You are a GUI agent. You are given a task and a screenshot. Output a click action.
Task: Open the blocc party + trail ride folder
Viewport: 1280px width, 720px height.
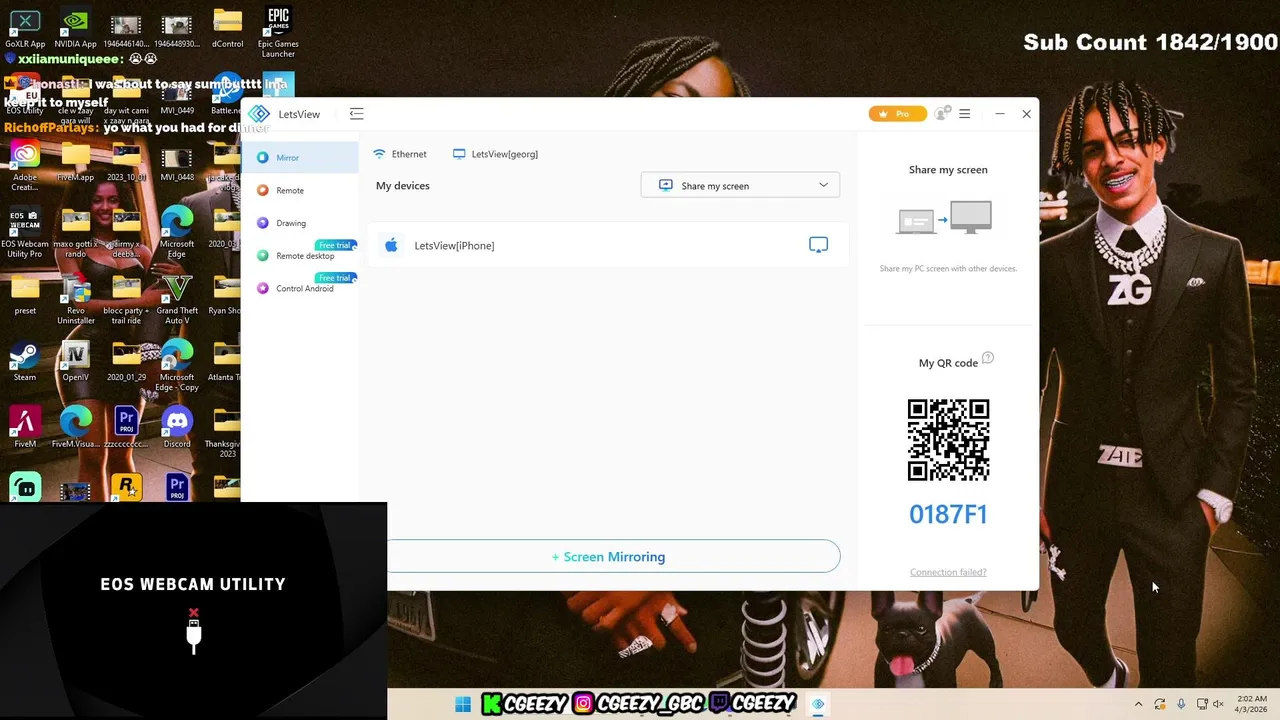[x=126, y=300]
